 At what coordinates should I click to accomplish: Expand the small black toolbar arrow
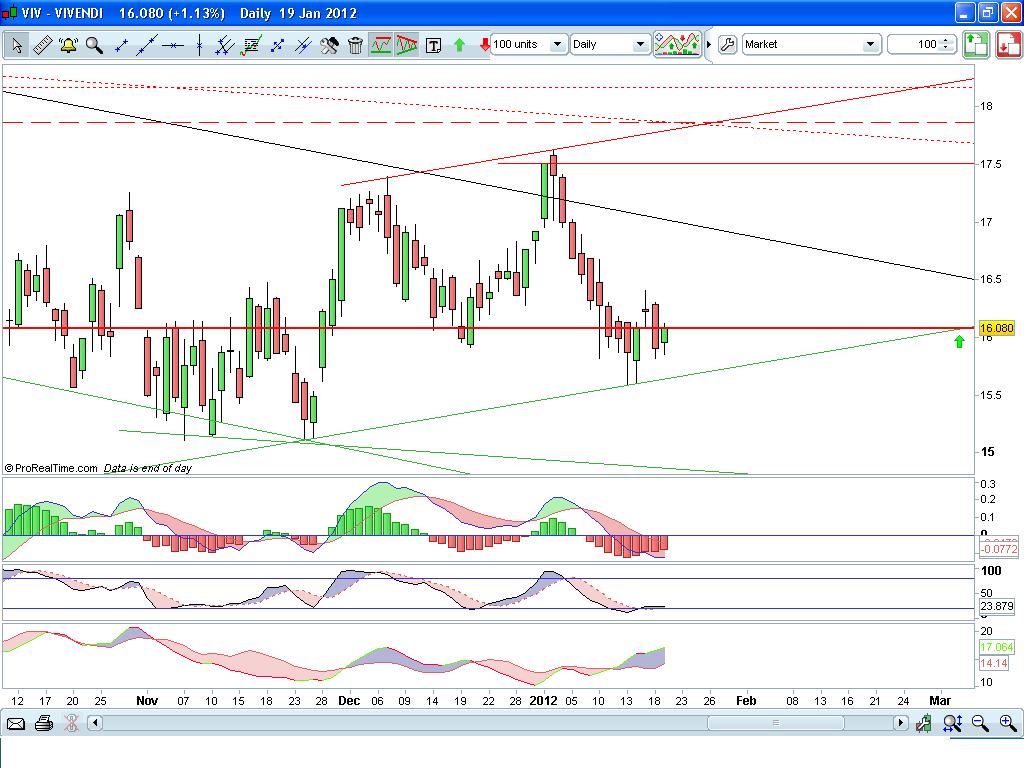(x=709, y=44)
